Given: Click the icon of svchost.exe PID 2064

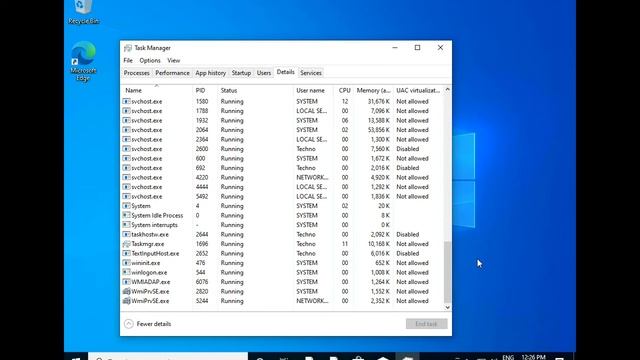Looking at the screenshot, I should [127, 130].
